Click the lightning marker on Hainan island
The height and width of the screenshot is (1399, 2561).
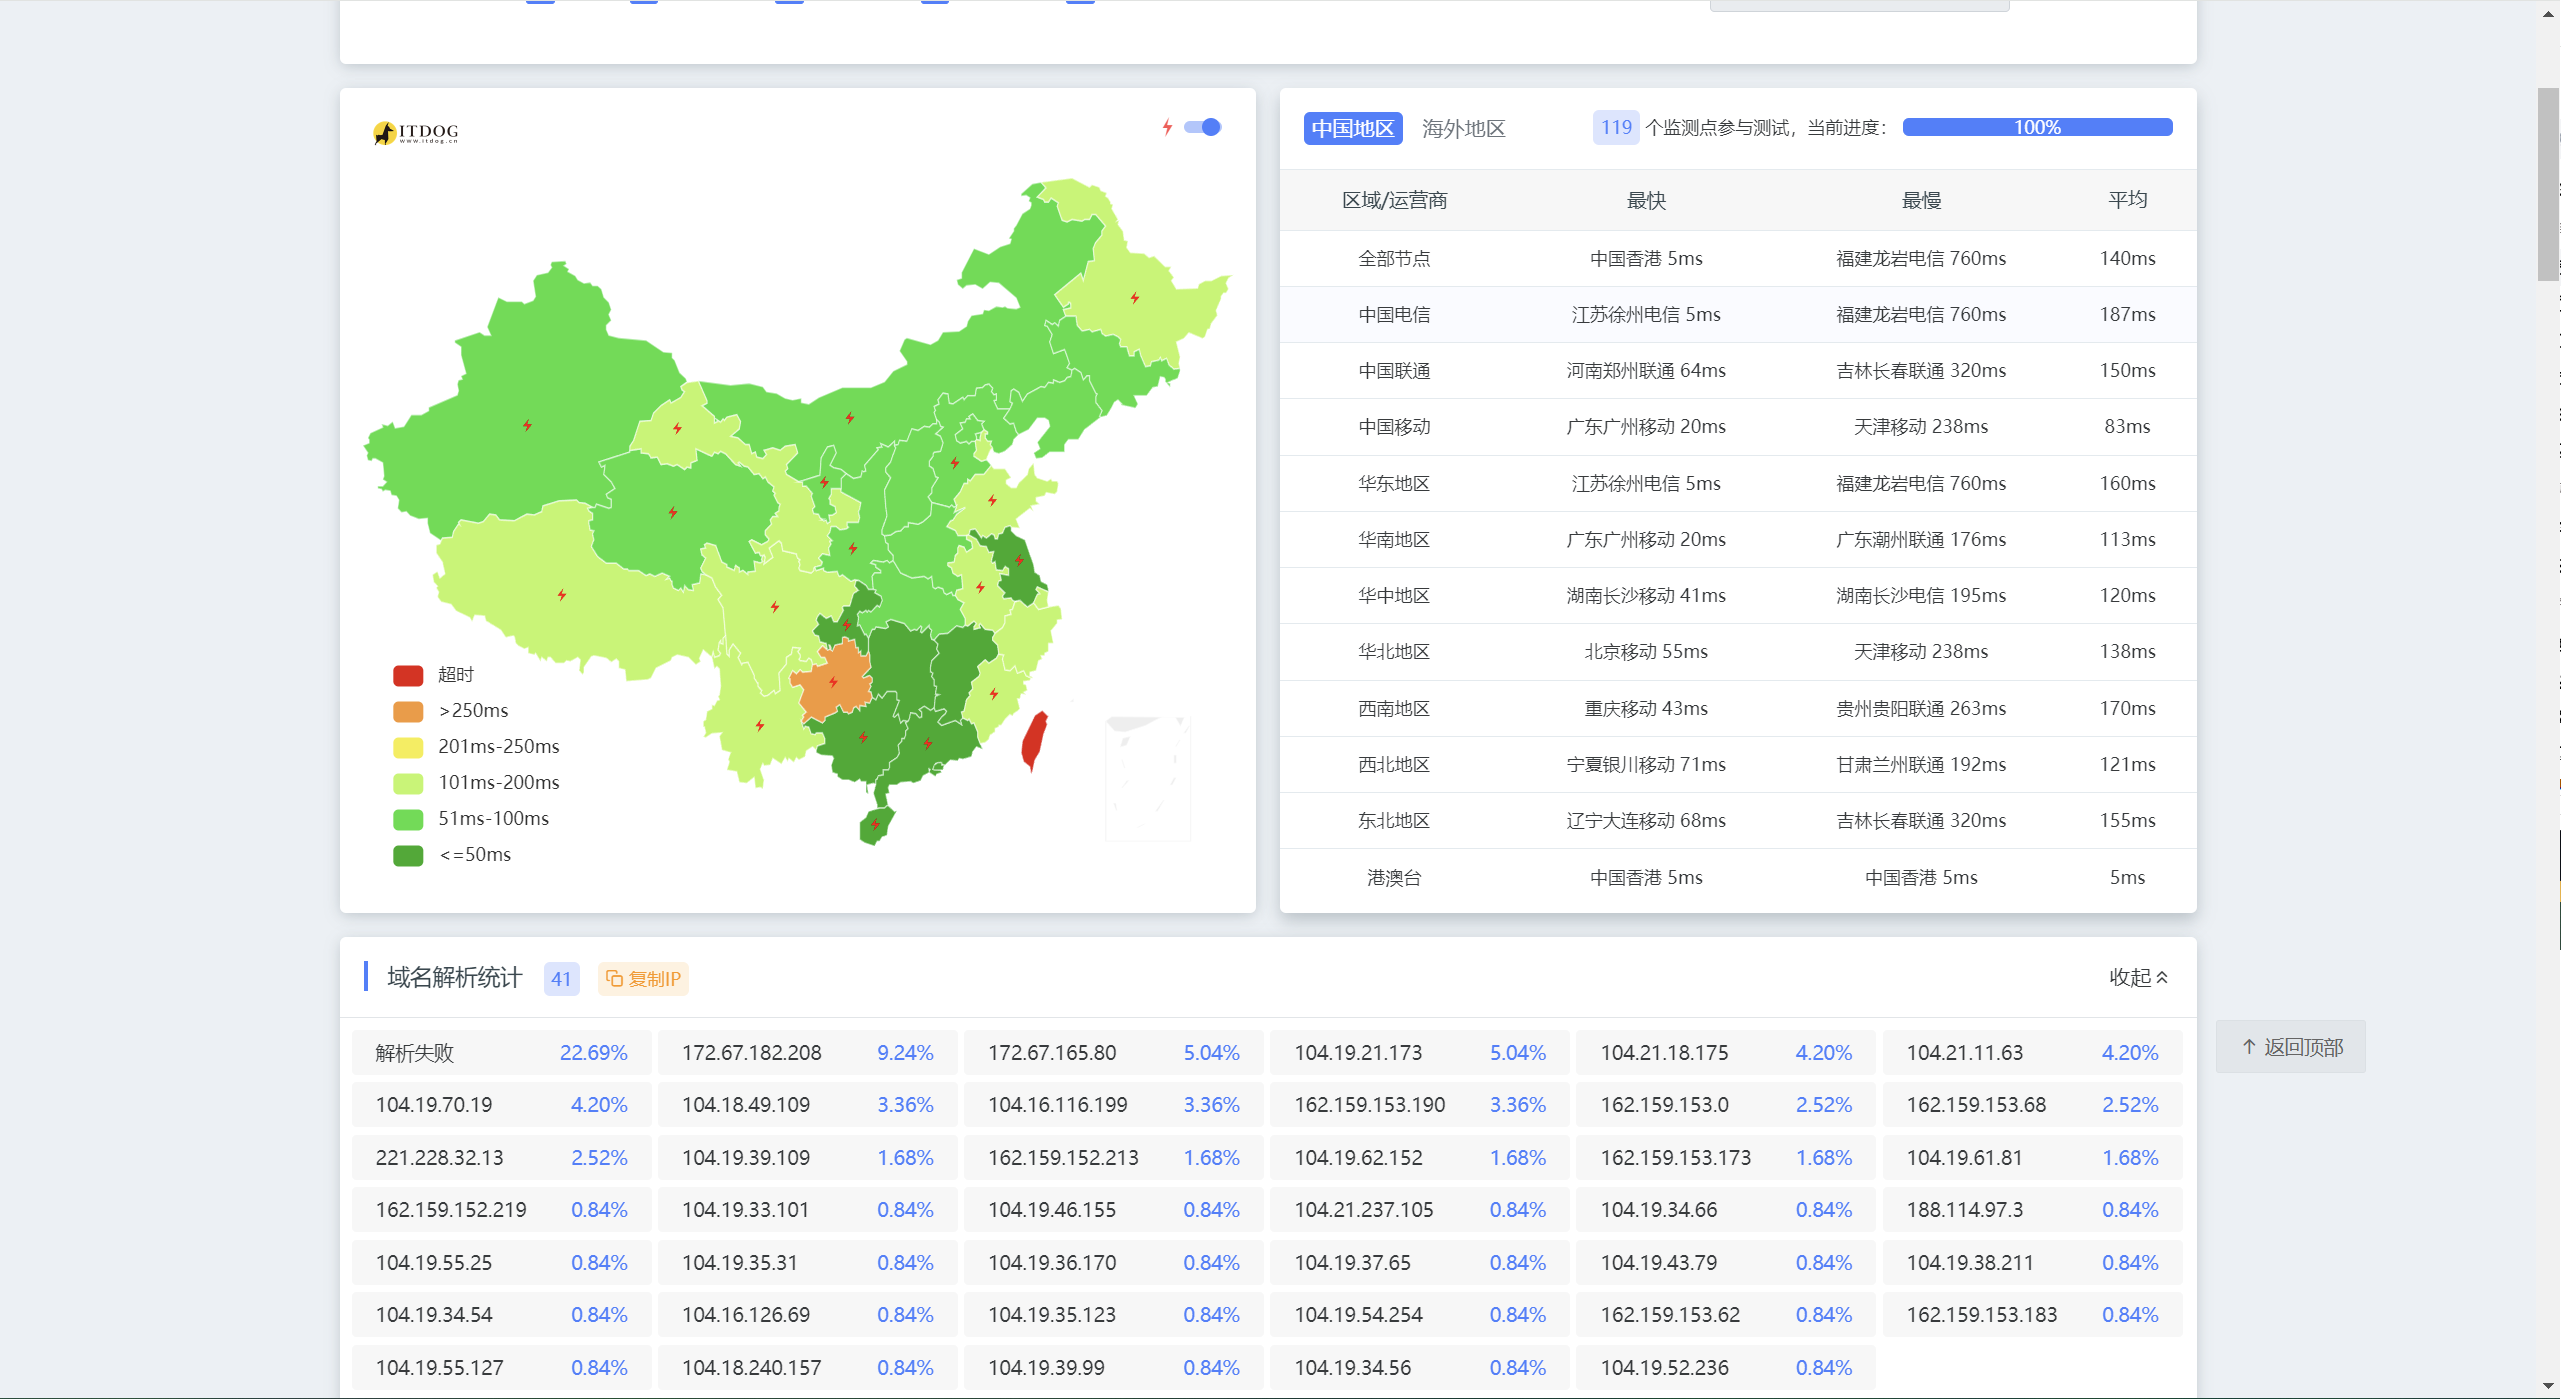pyautogui.click(x=875, y=825)
